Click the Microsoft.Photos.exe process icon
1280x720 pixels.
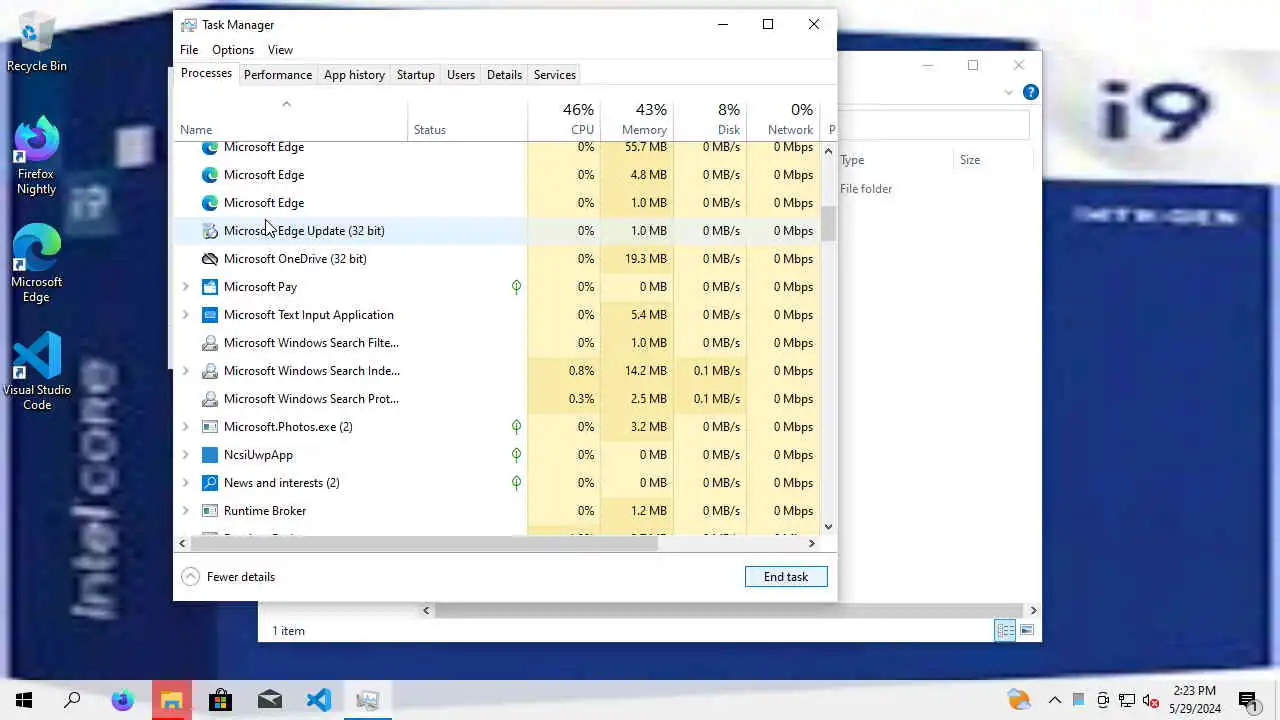[x=210, y=427]
